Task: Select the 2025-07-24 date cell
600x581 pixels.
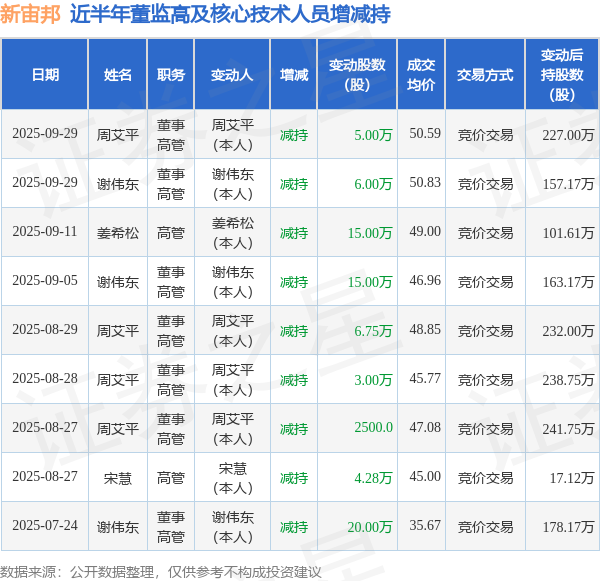Action: (x=45, y=526)
